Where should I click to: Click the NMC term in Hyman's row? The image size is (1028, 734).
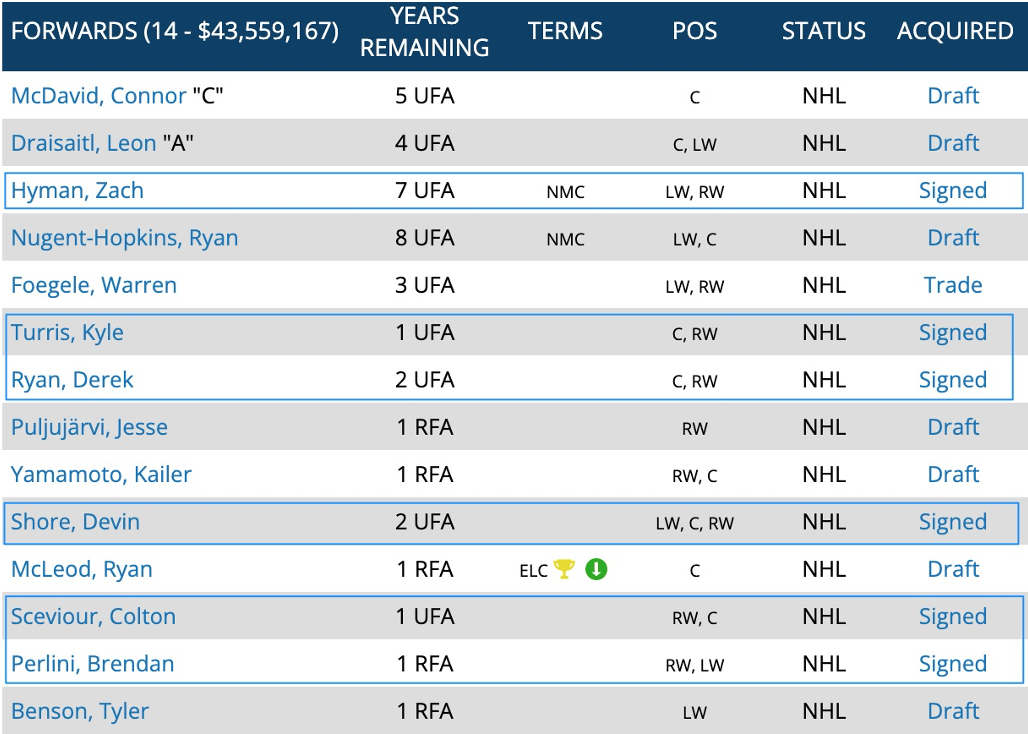(x=565, y=192)
